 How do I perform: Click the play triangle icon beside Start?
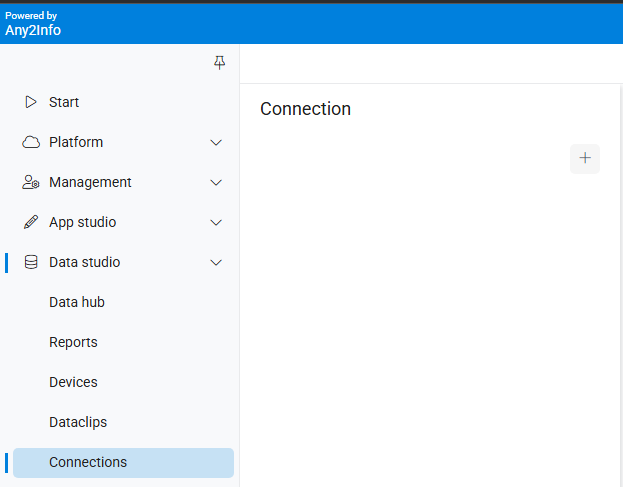pos(31,102)
